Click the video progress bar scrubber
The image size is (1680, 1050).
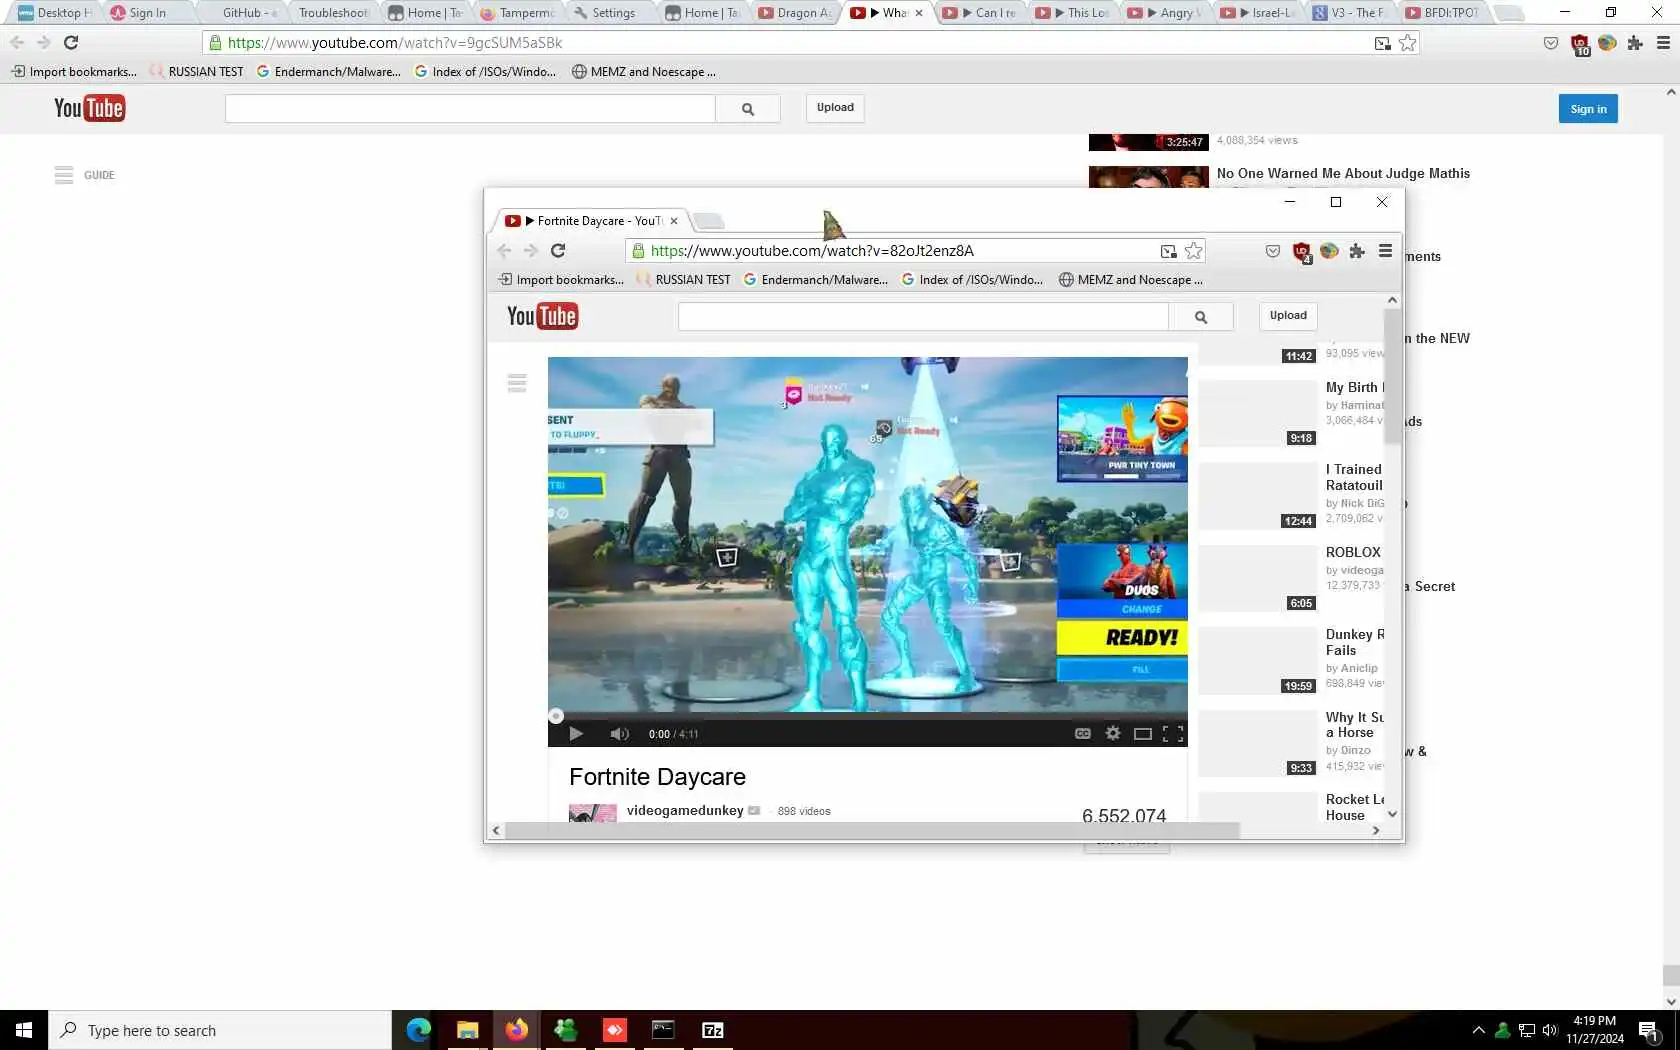tap(556, 716)
